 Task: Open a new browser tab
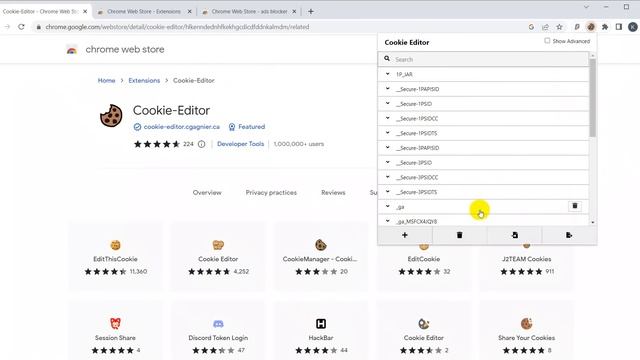coord(311,11)
